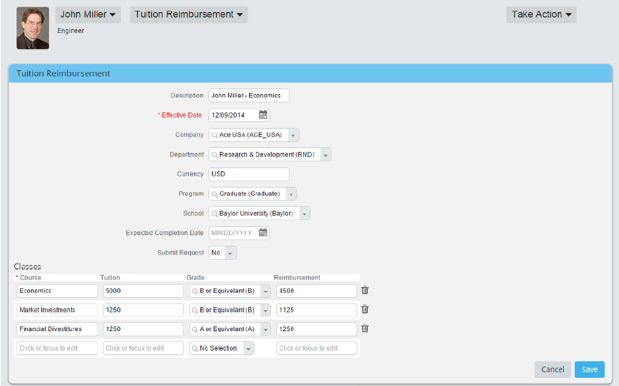Edit the reimbursement field showing 4500
Viewport: 619px width, 386px height.
(317, 291)
